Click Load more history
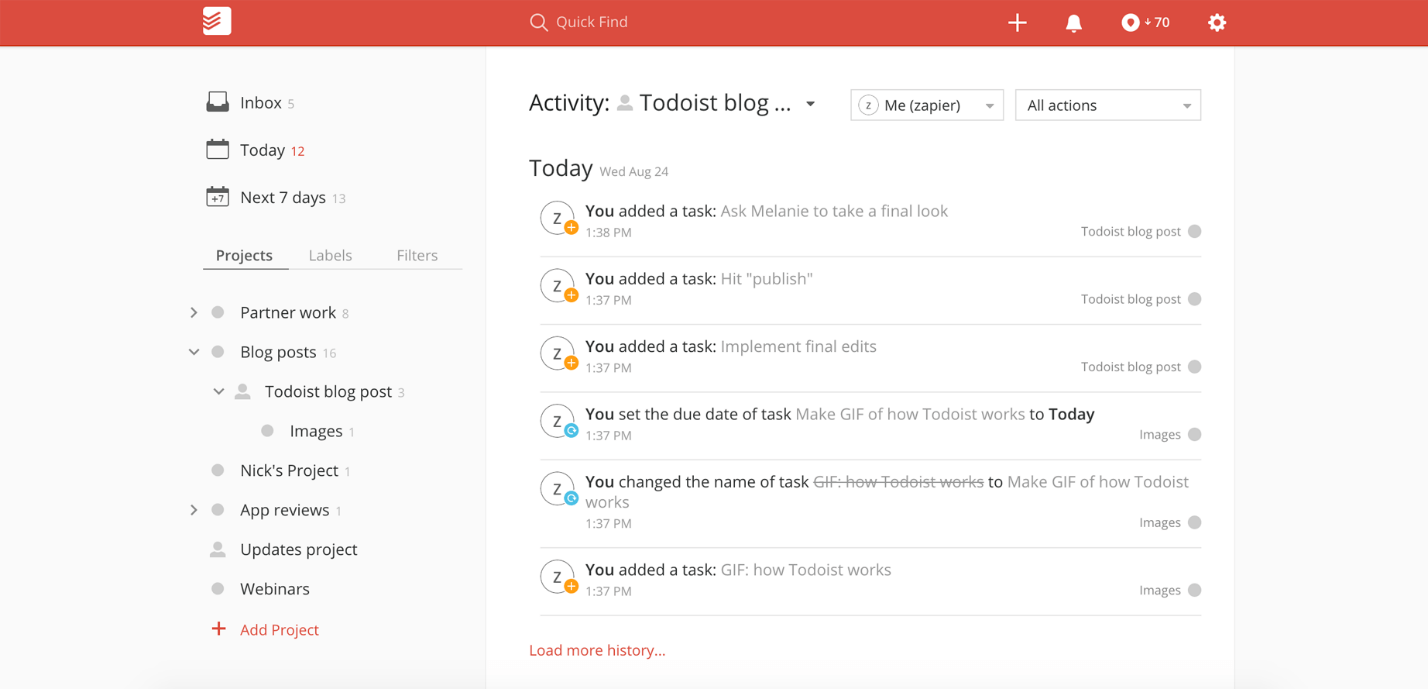This screenshot has height=689, width=1428. 597,650
